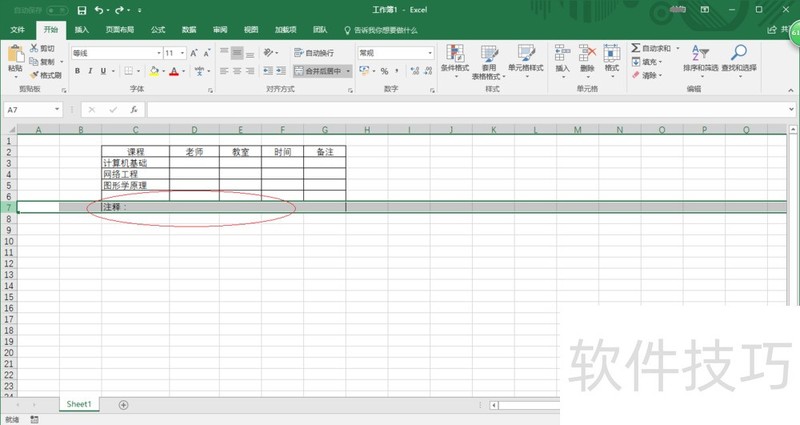This screenshot has width=800, height=425.
Task: Open 查找和选择 find and select
Action: (739, 59)
